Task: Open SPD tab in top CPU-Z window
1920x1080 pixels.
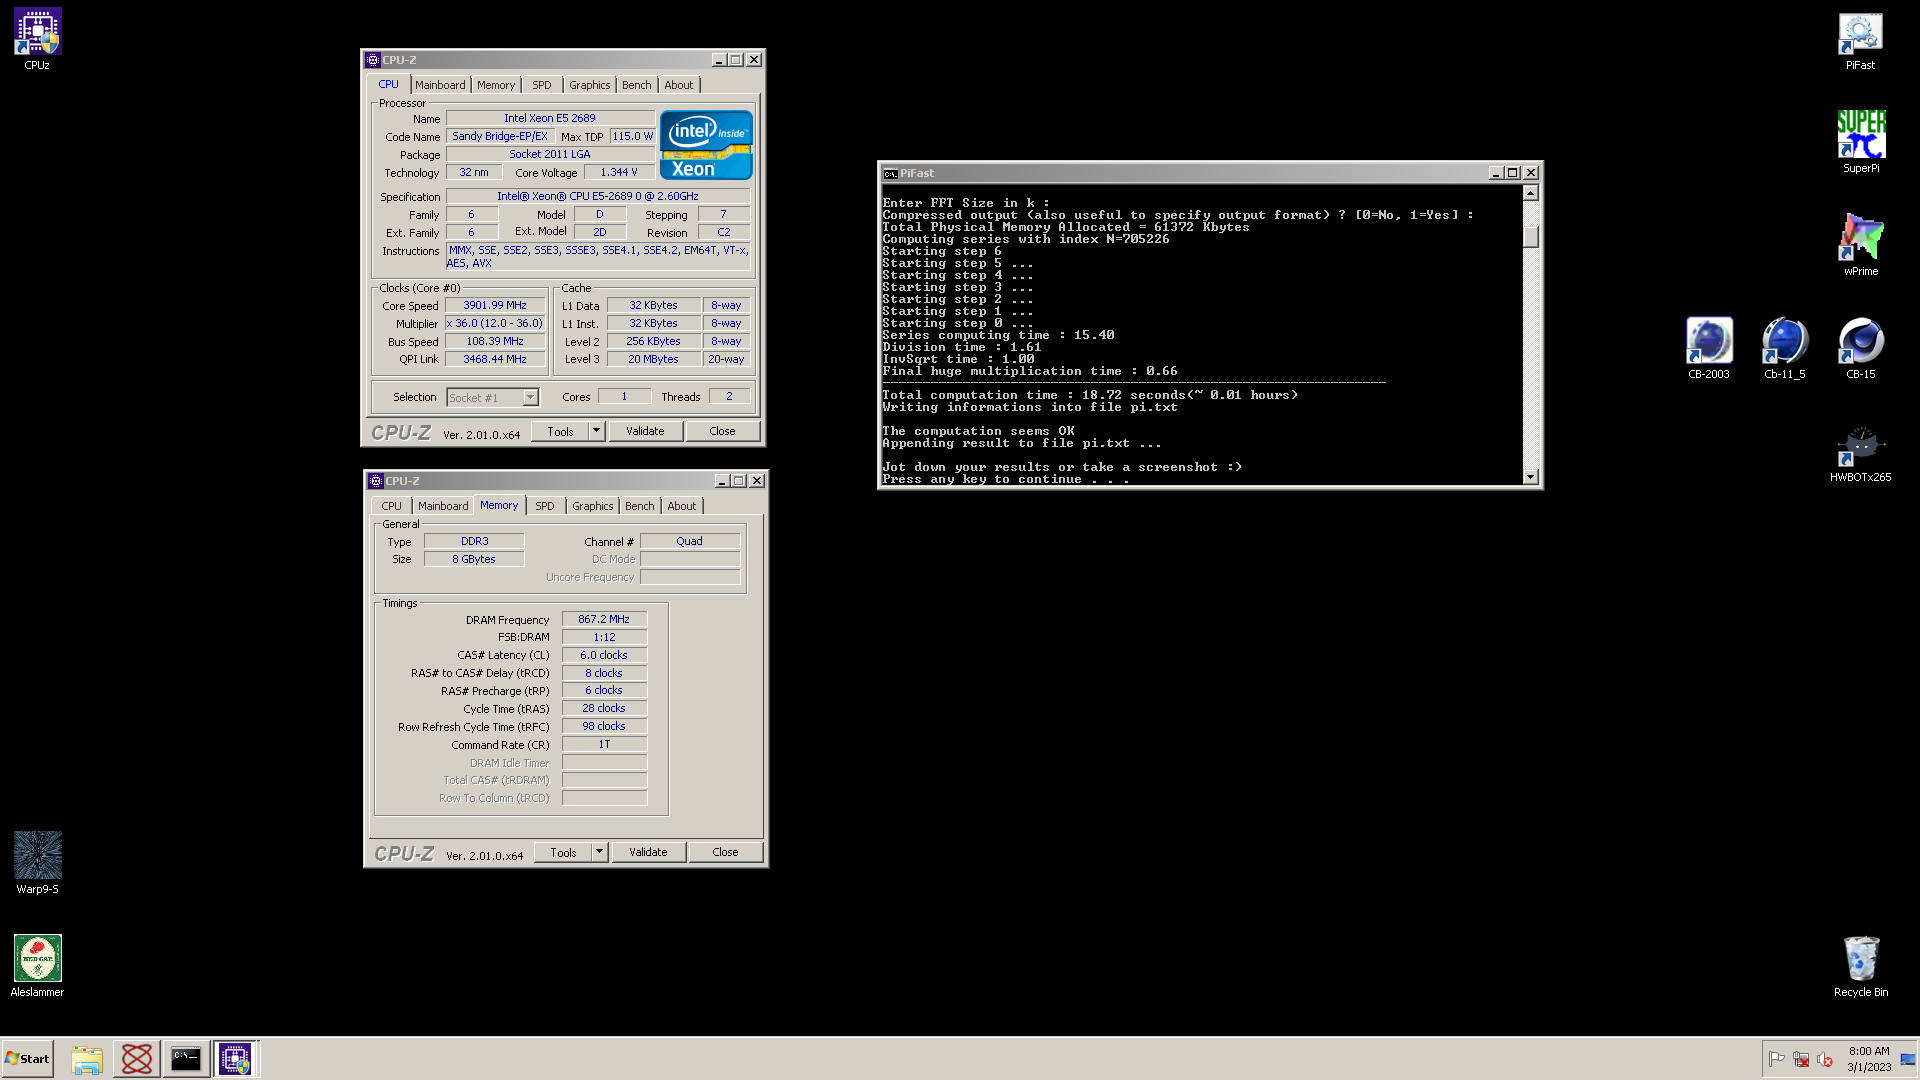Action: point(542,85)
